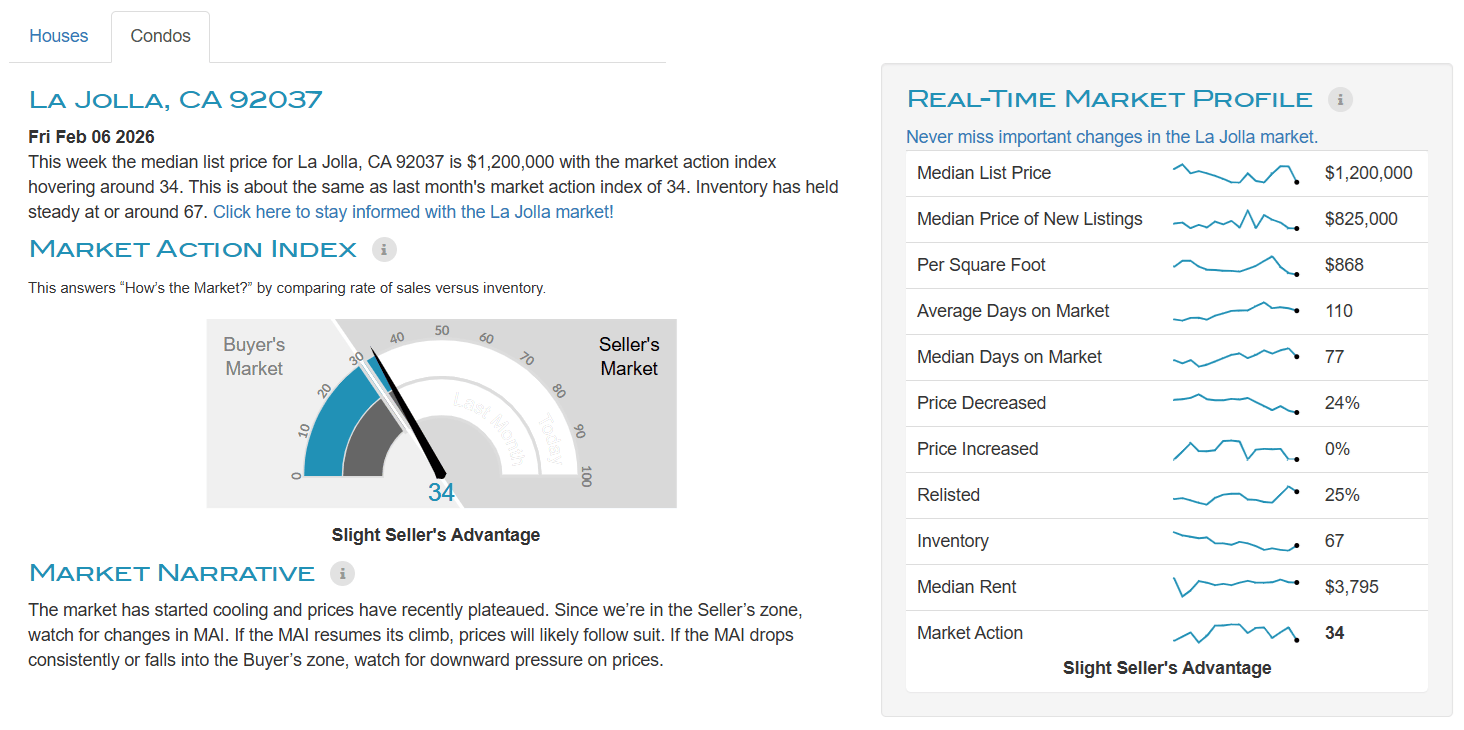Click the Inventory sparkline chart

click(1235, 541)
